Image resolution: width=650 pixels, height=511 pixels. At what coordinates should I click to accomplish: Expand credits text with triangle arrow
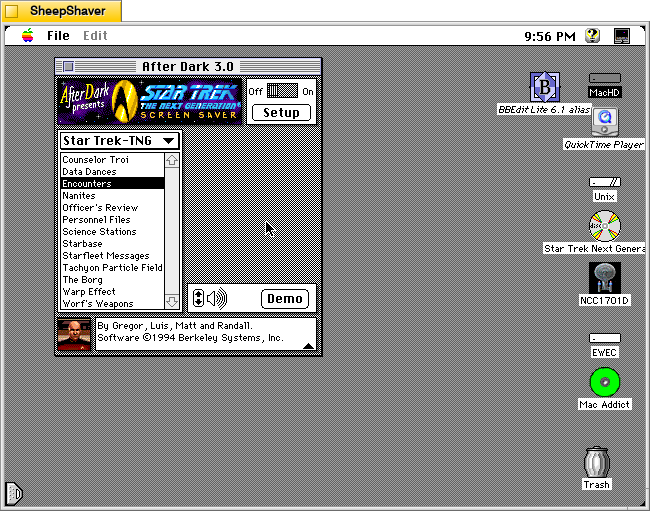(x=308, y=346)
